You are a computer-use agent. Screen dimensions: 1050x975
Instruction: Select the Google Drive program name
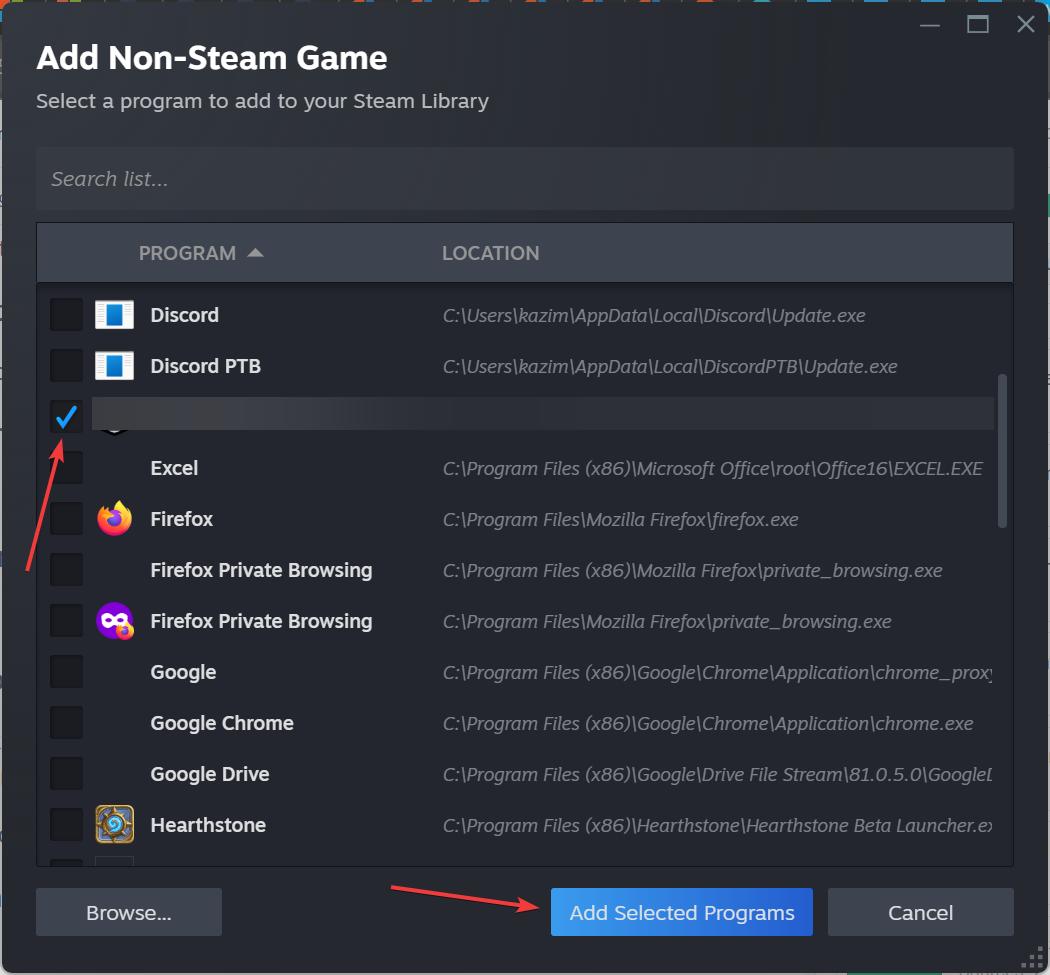tap(210, 774)
